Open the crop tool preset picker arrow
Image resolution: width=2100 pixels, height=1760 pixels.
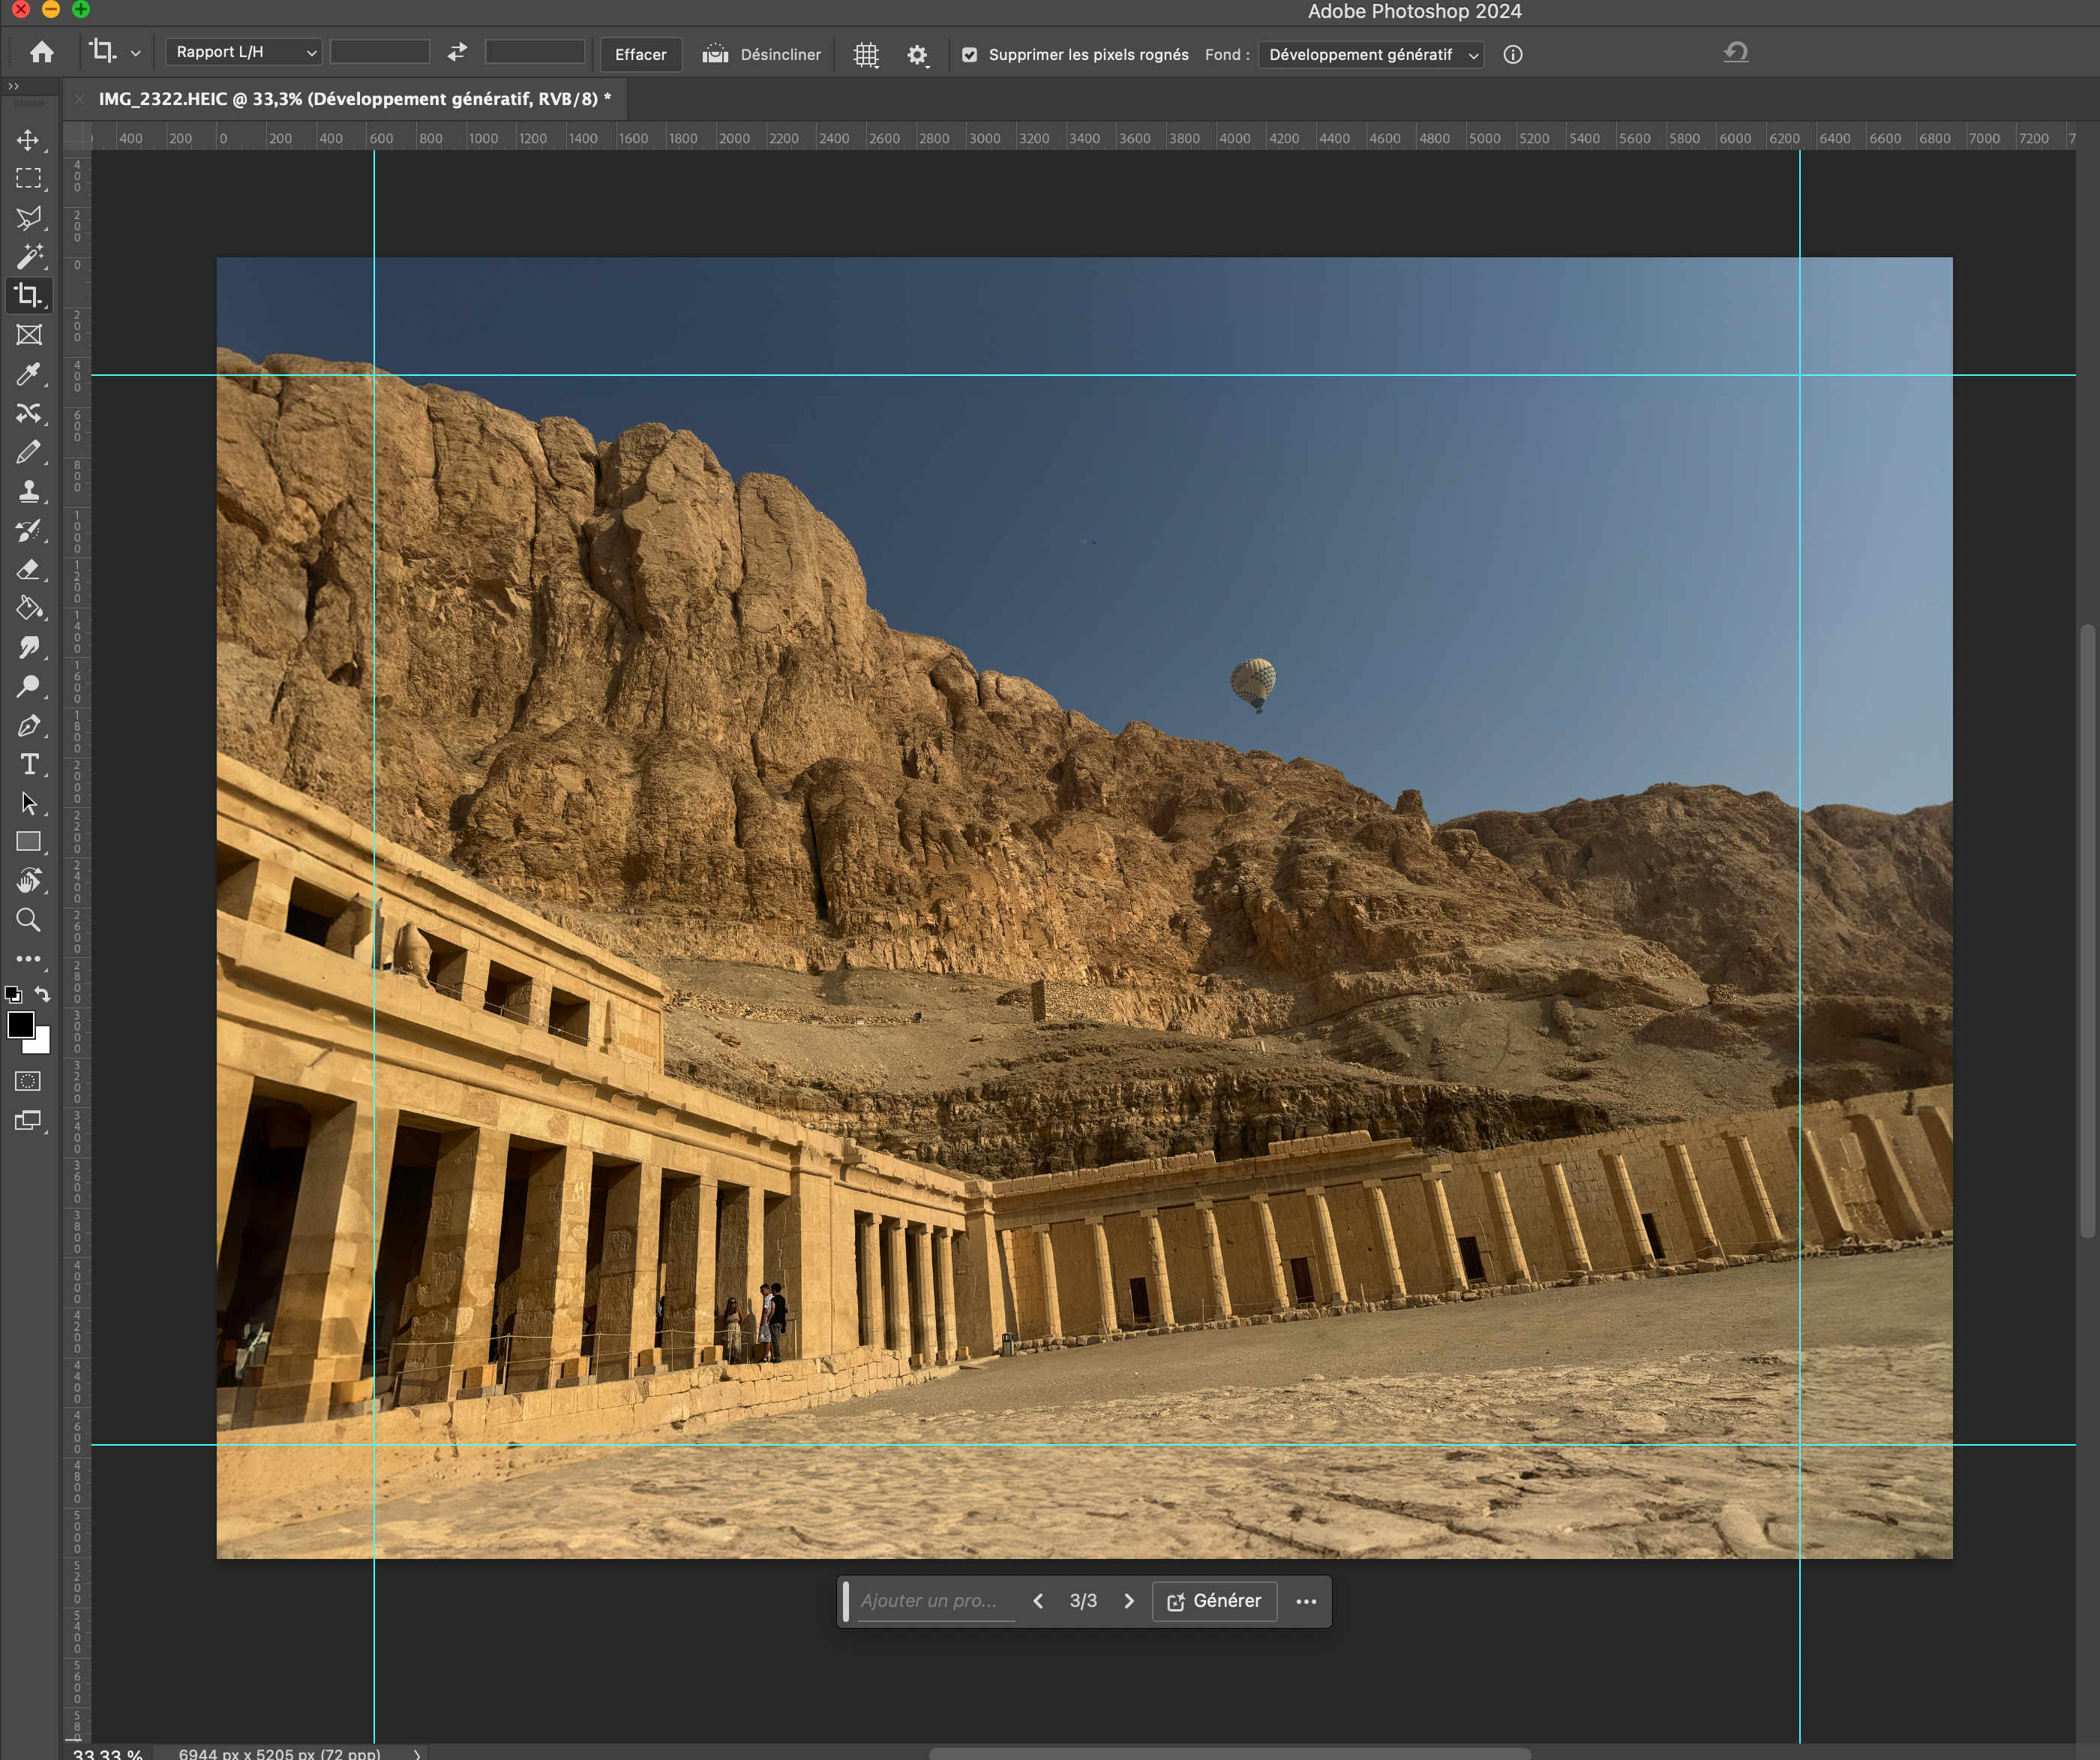tap(135, 53)
